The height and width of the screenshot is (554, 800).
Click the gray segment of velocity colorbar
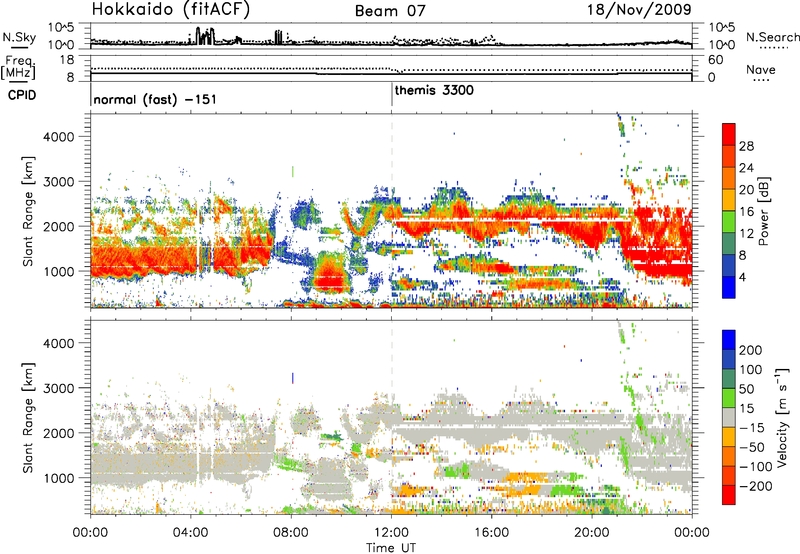click(x=729, y=418)
